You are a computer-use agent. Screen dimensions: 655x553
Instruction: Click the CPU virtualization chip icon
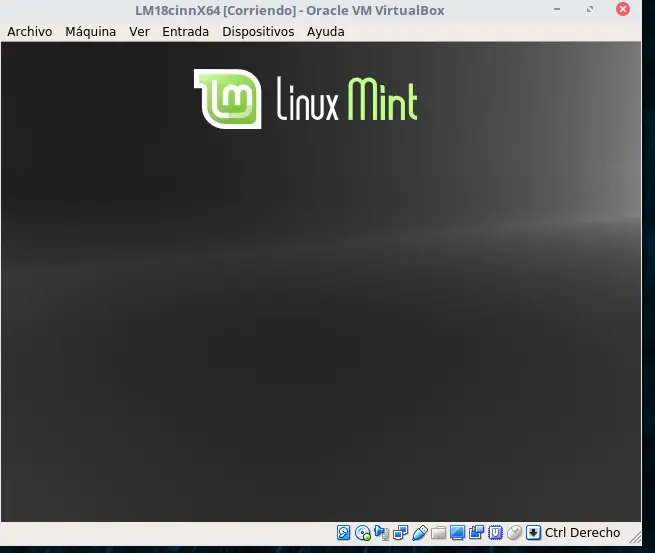[495, 533]
